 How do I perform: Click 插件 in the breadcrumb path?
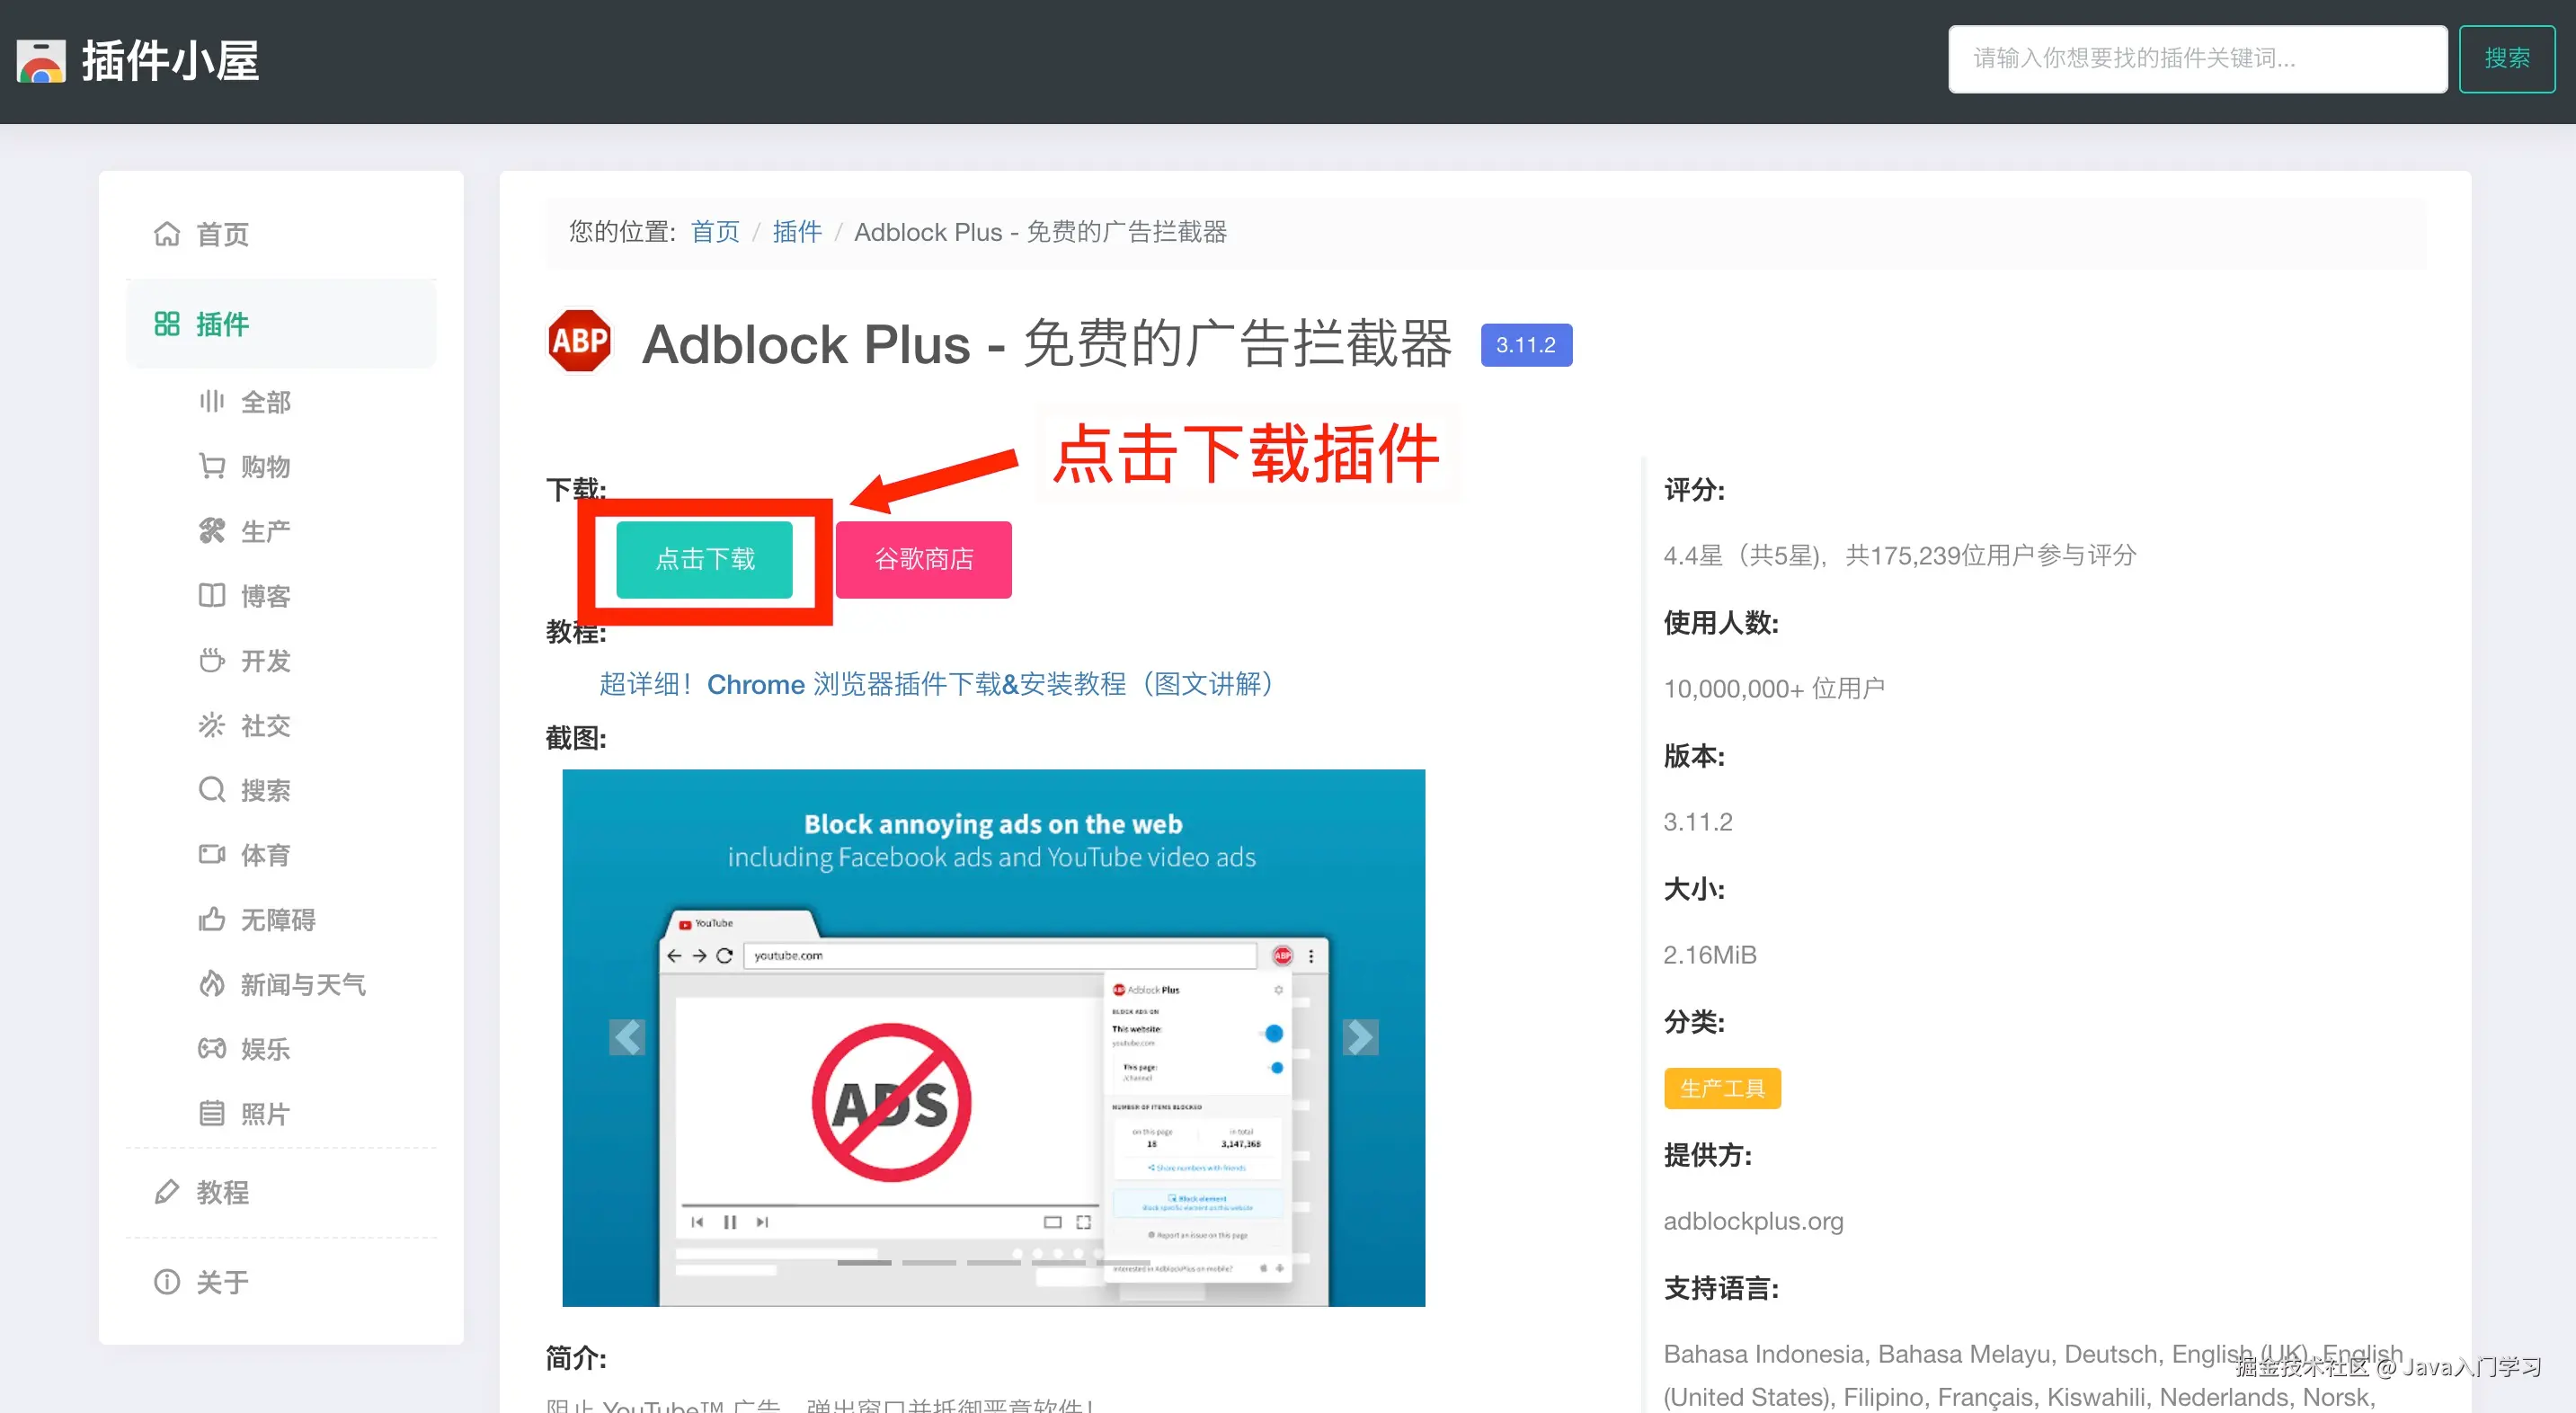[796, 232]
